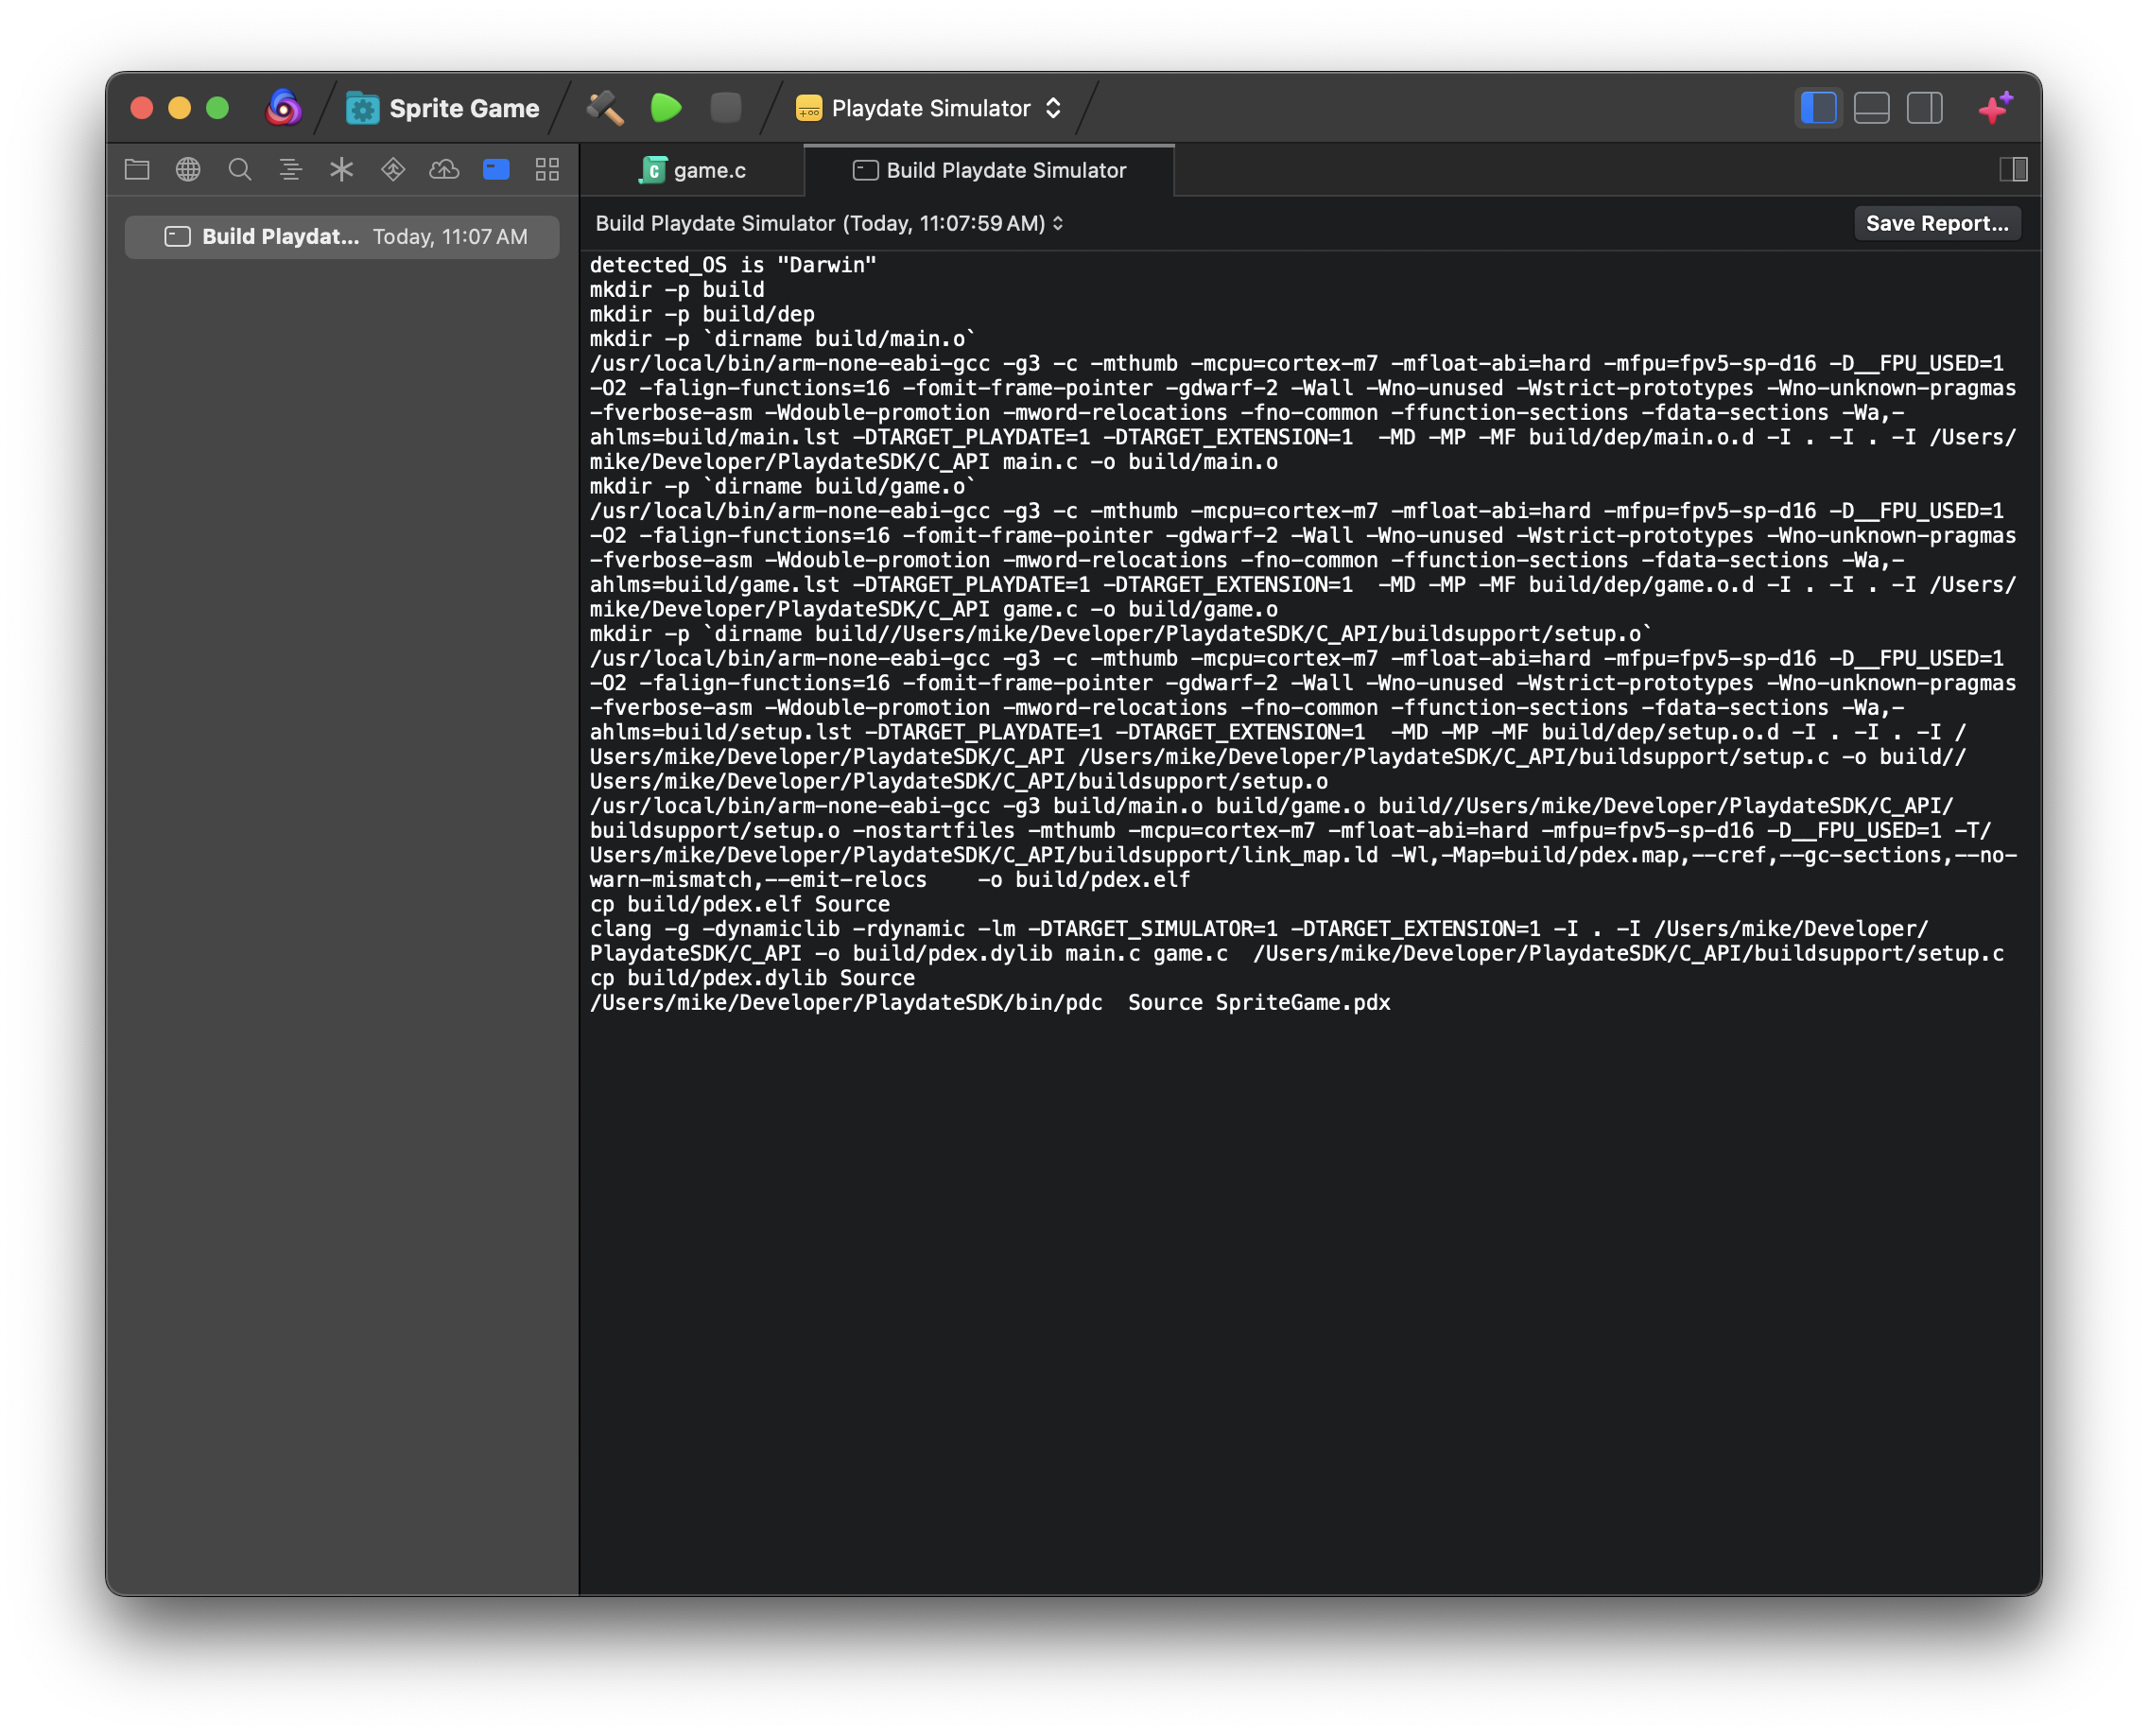Image resolution: width=2148 pixels, height=1736 pixels.
Task: Click the split editor icon
Action: 2013,169
